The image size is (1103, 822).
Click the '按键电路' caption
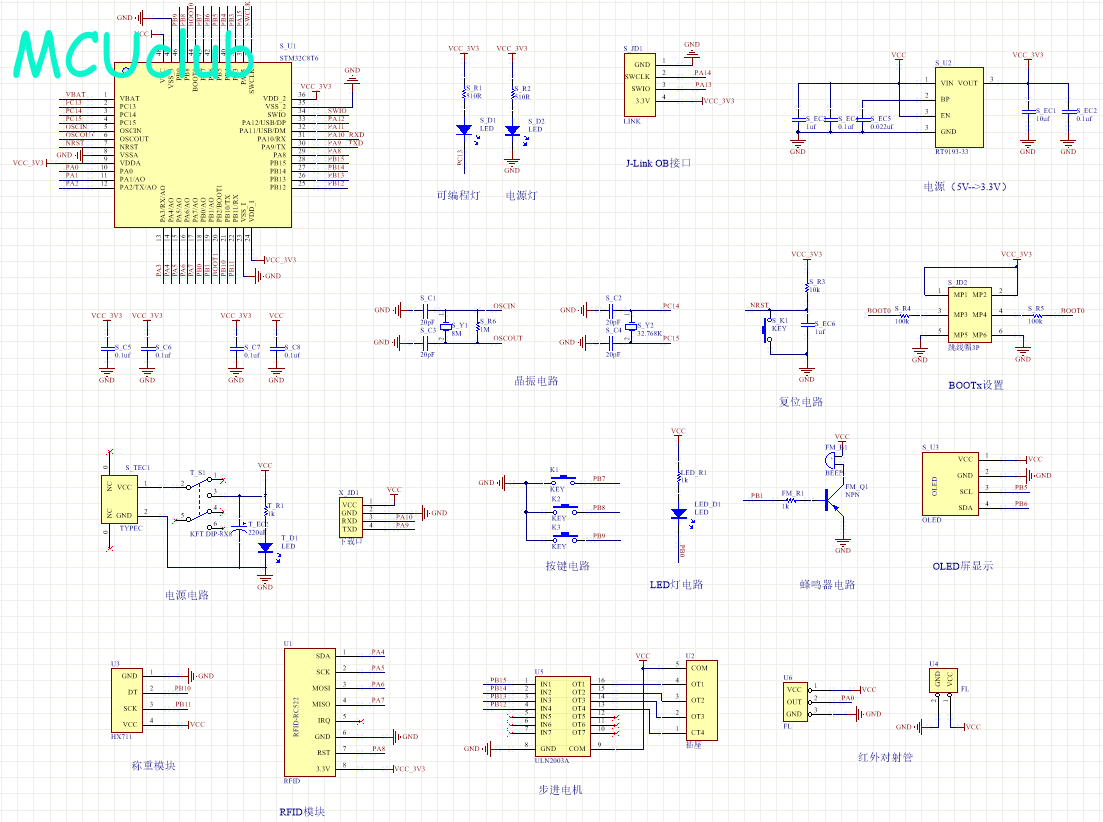point(568,566)
